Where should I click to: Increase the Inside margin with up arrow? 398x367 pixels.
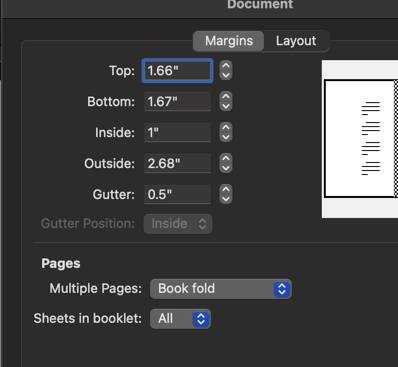point(226,128)
